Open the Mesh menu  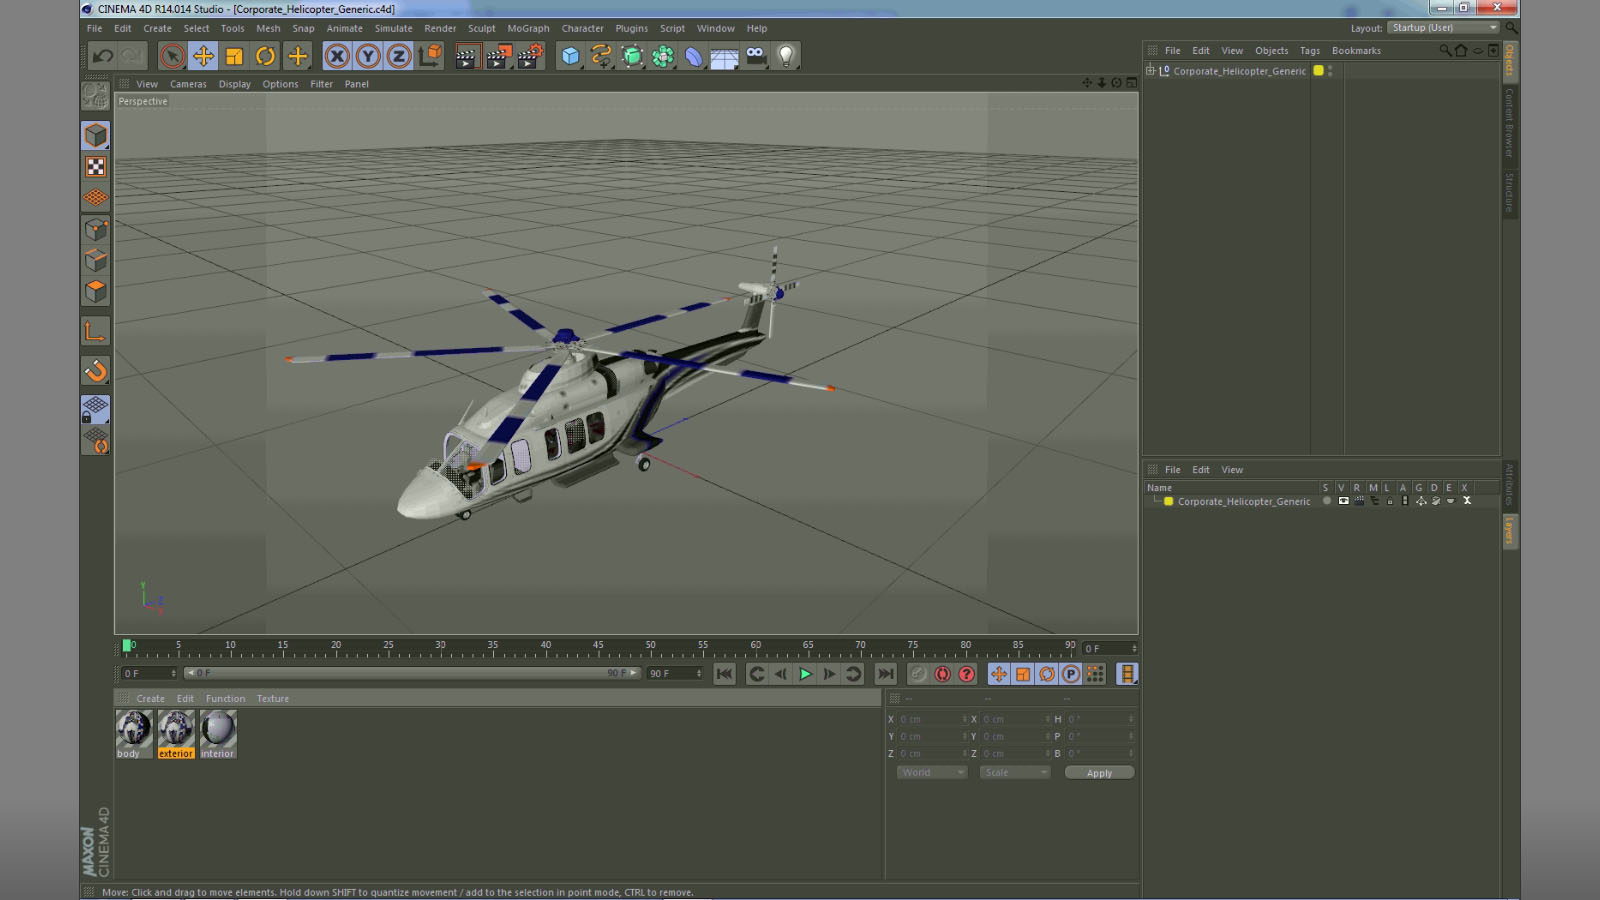pos(268,28)
